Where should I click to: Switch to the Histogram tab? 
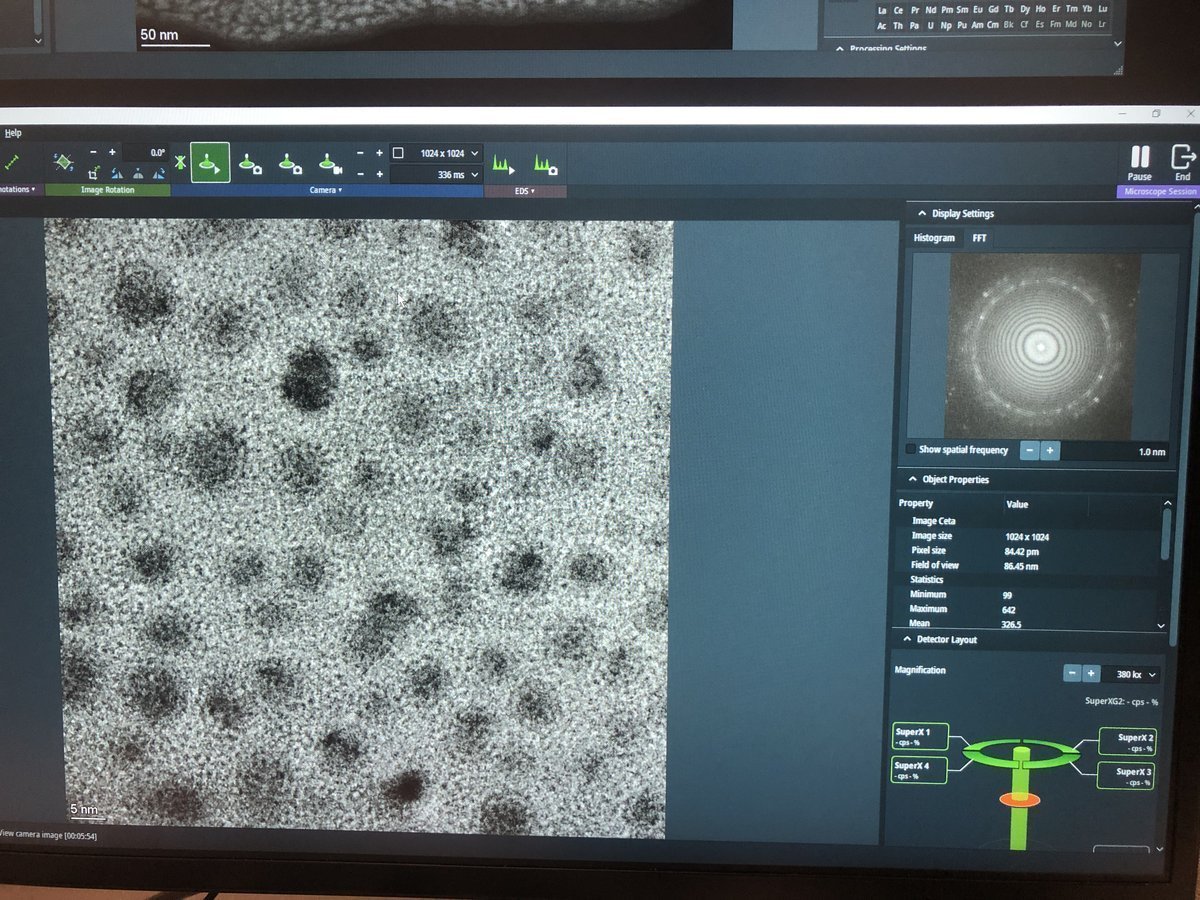pyautogui.click(x=933, y=238)
